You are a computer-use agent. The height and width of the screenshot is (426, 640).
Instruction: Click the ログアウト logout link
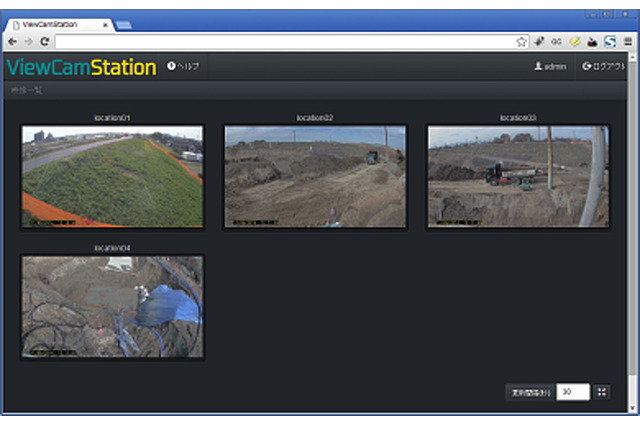tap(603, 67)
